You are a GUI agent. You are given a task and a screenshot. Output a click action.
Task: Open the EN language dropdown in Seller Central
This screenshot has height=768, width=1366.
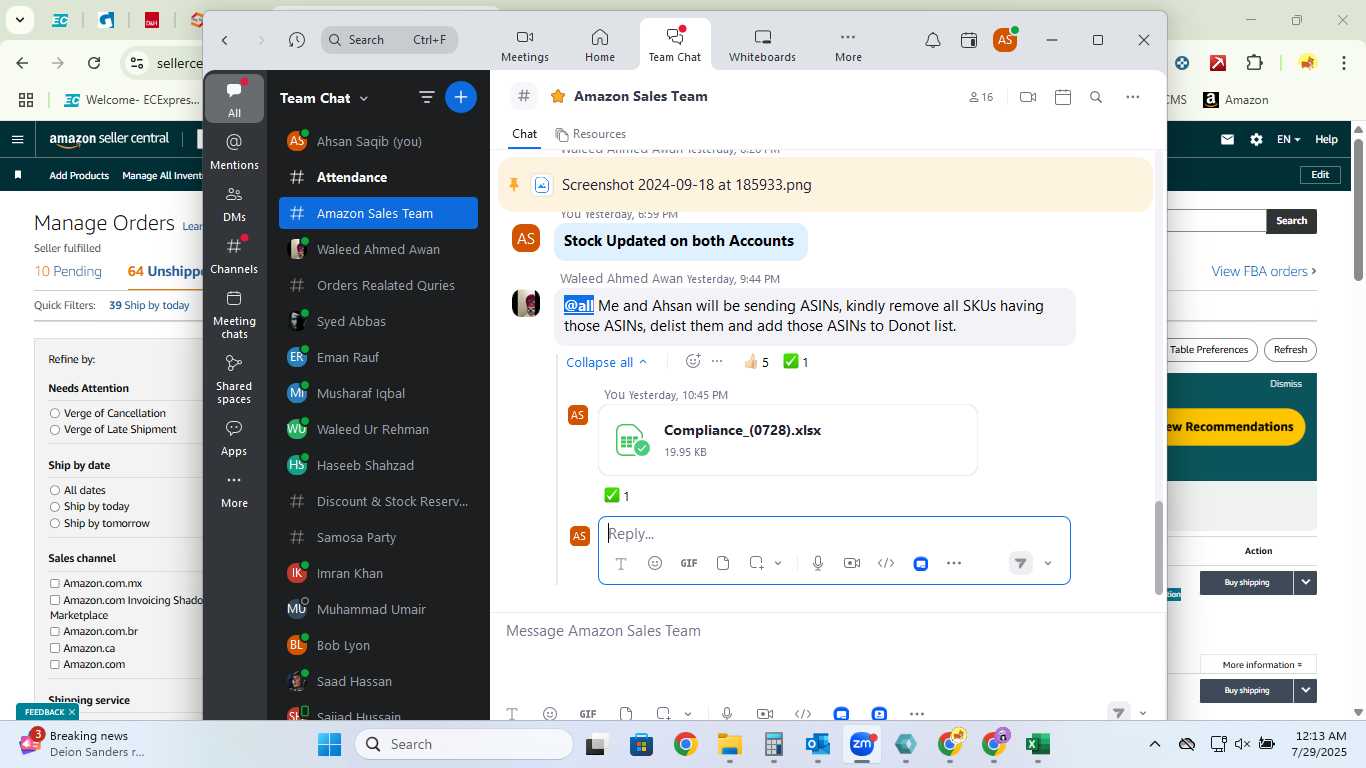tap(1288, 139)
